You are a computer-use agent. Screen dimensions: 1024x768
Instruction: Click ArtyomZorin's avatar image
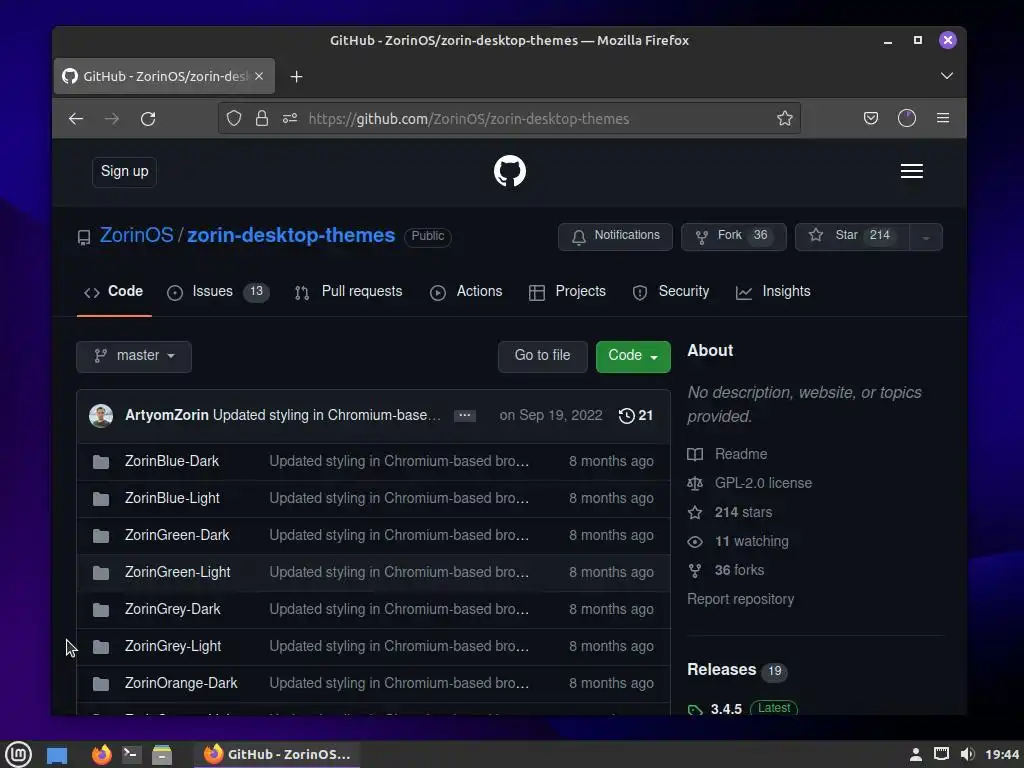point(101,415)
